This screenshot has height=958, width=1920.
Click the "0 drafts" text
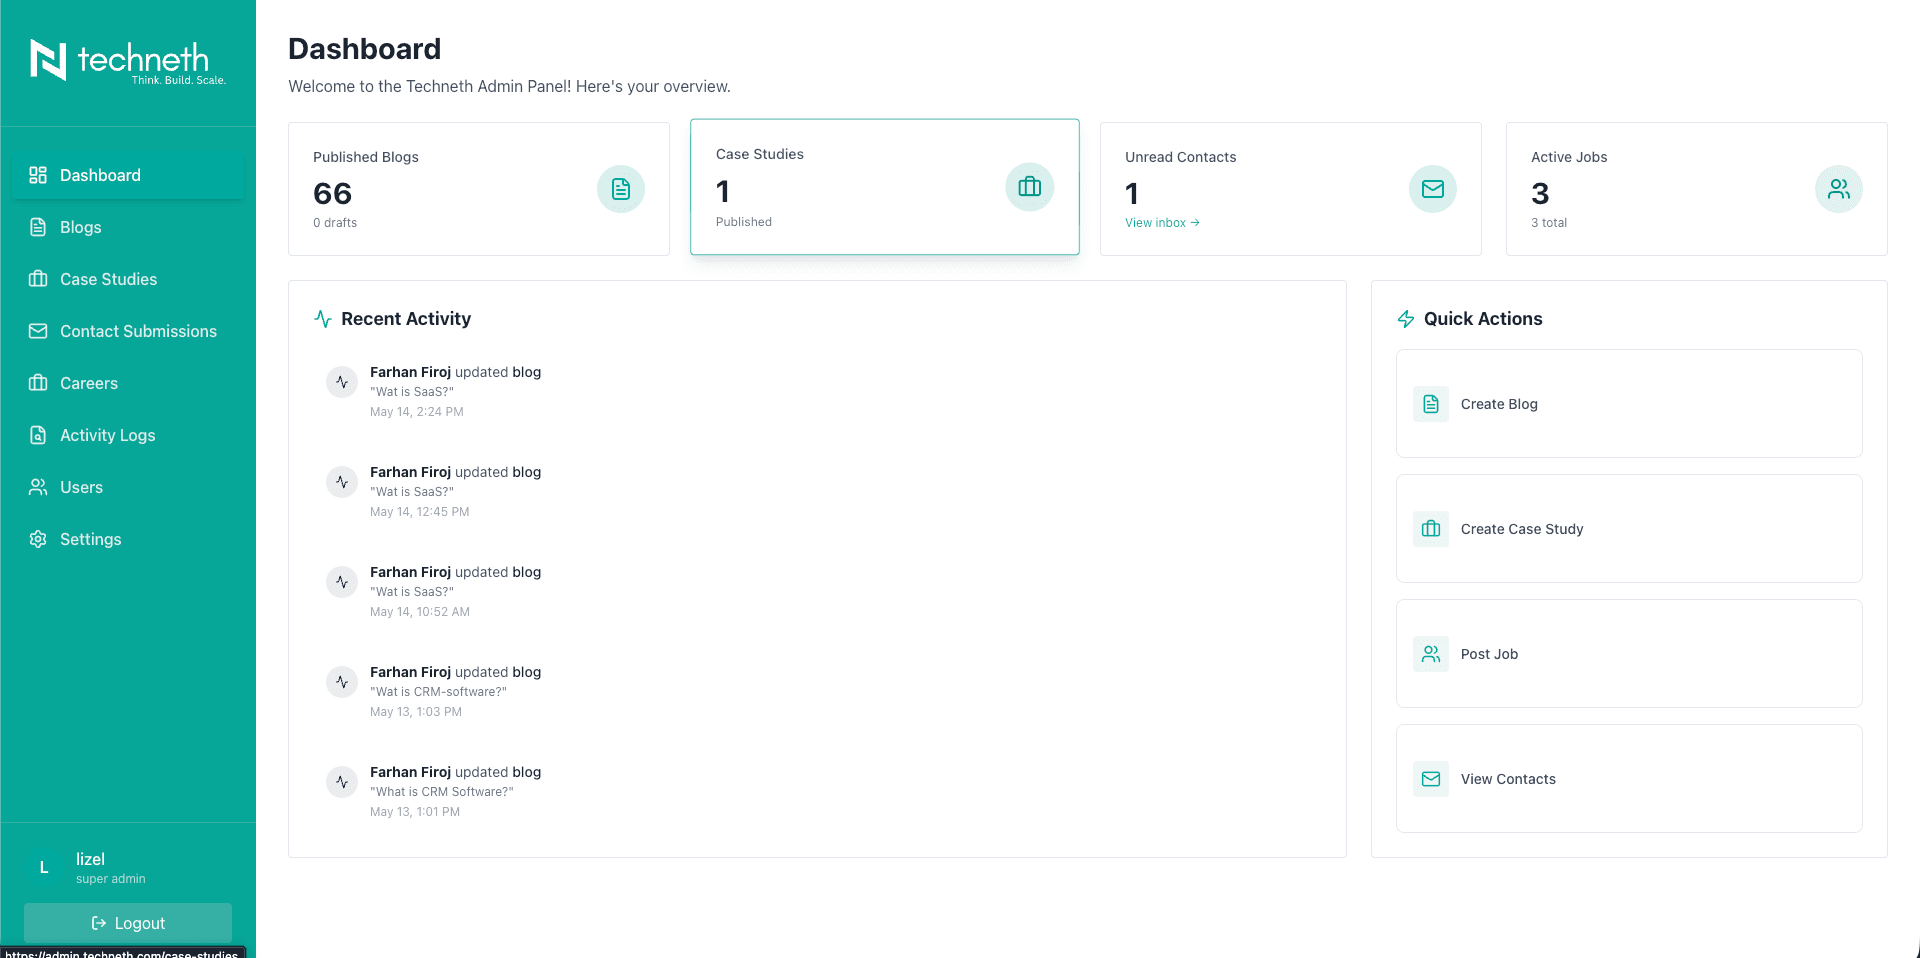click(335, 223)
